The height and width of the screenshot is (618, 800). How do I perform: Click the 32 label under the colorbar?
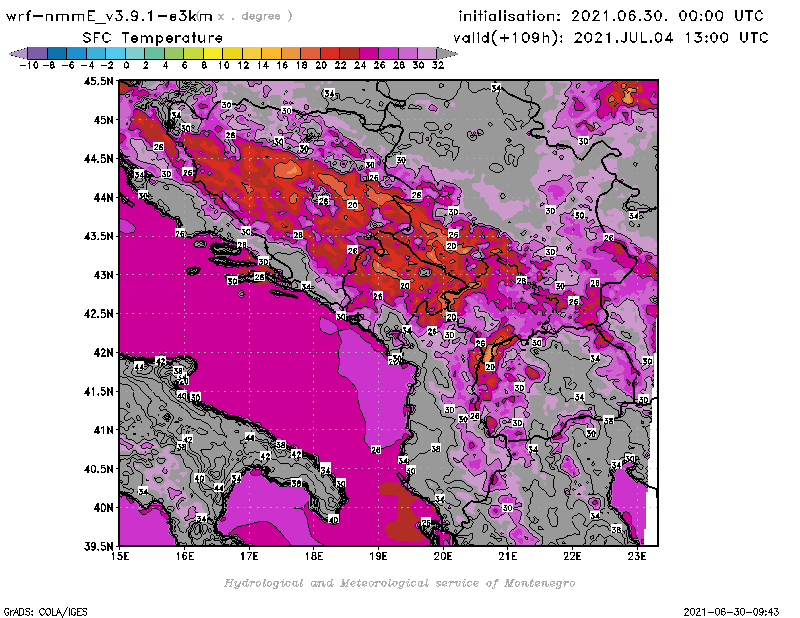click(x=438, y=65)
